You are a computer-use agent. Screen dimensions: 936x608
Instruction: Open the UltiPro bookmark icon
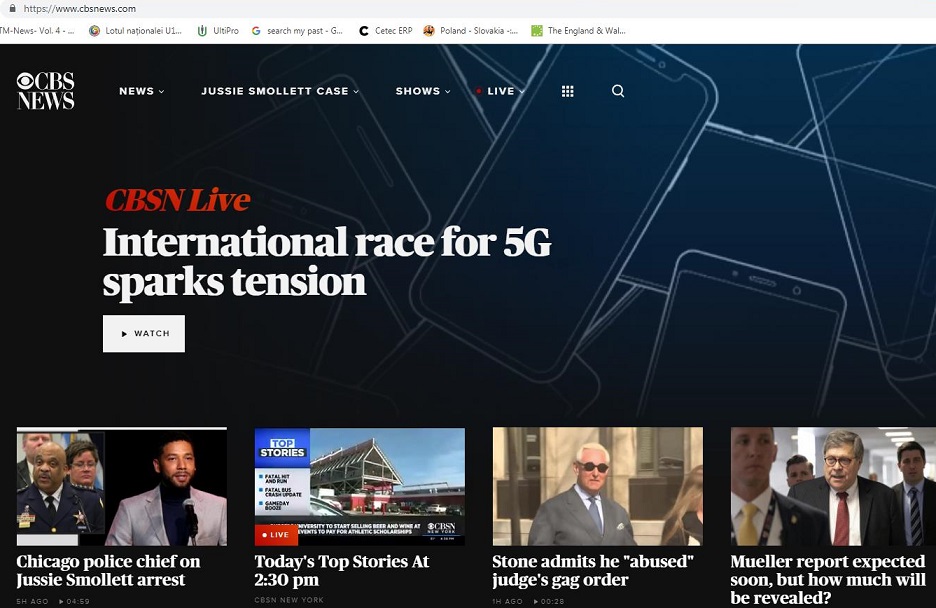click(x=202, y=30)
